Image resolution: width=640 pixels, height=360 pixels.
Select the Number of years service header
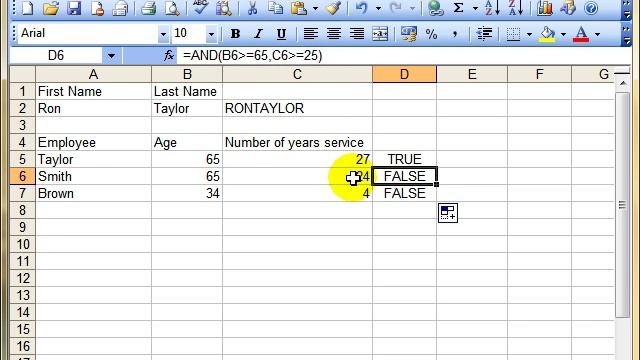tap(297, 142)
